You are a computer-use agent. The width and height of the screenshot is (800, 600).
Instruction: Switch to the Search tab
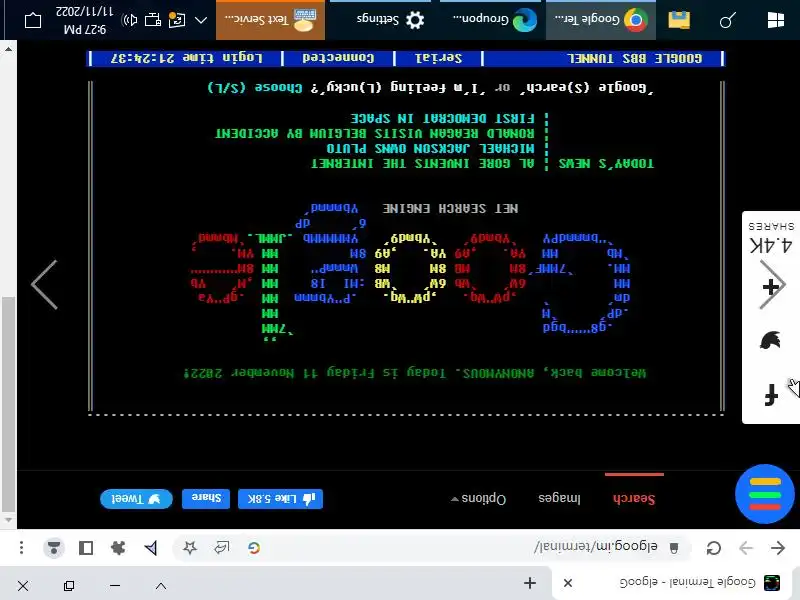click(x=634, y=498)
